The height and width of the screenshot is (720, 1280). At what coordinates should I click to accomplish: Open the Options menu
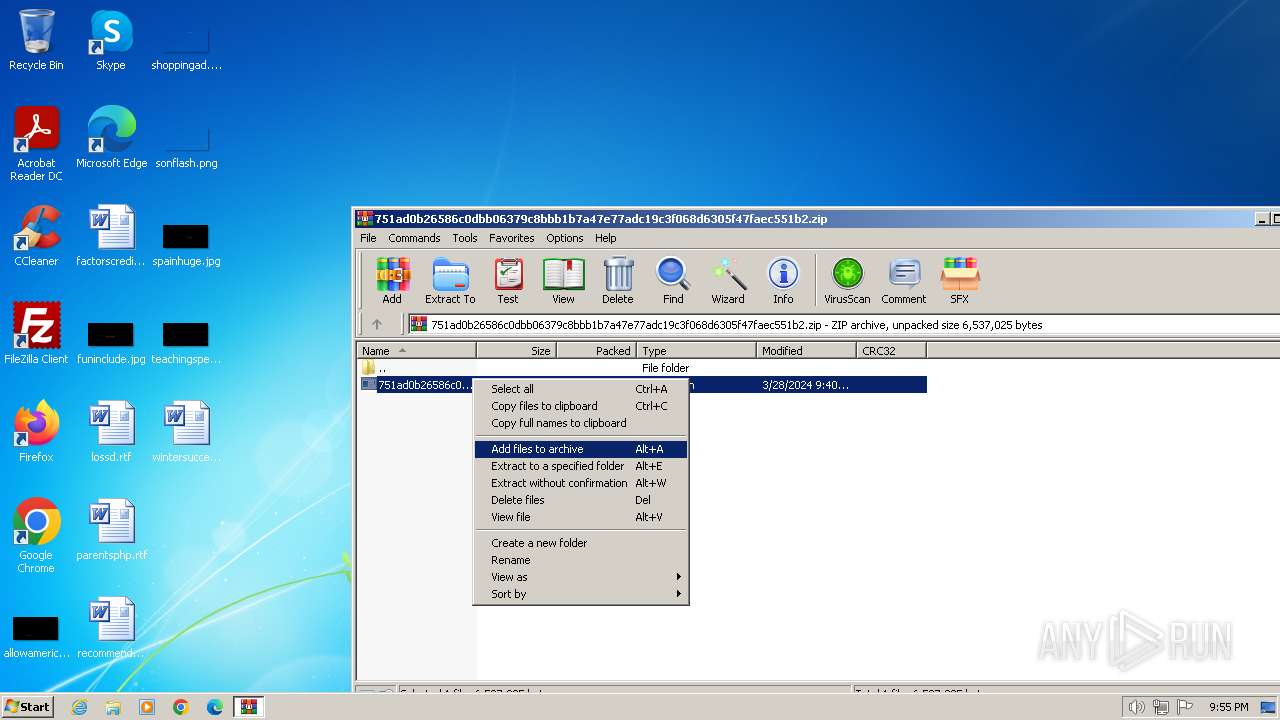[564, 238]
